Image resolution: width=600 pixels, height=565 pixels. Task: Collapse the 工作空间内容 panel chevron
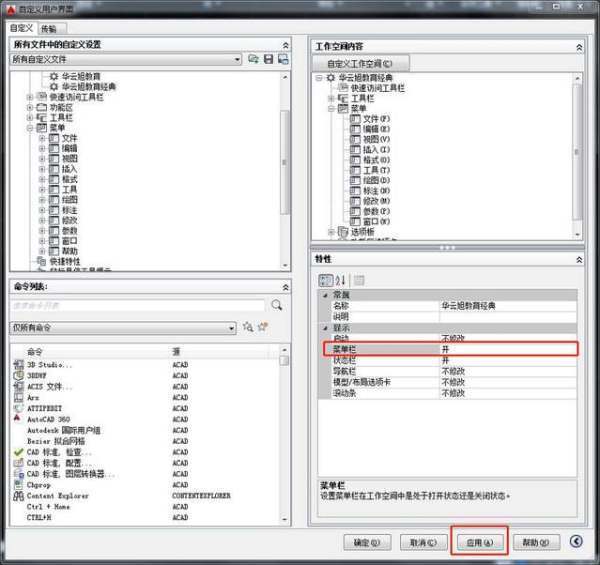(x=579, y=47)
